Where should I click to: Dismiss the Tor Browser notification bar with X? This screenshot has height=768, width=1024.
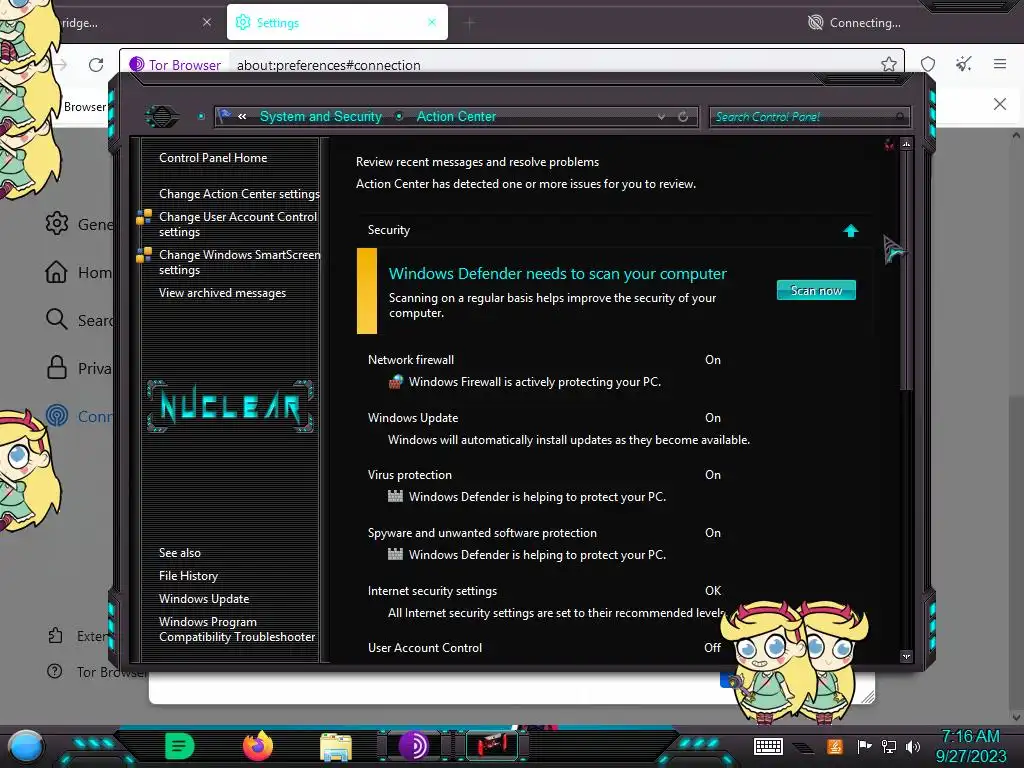pos(999,104)
